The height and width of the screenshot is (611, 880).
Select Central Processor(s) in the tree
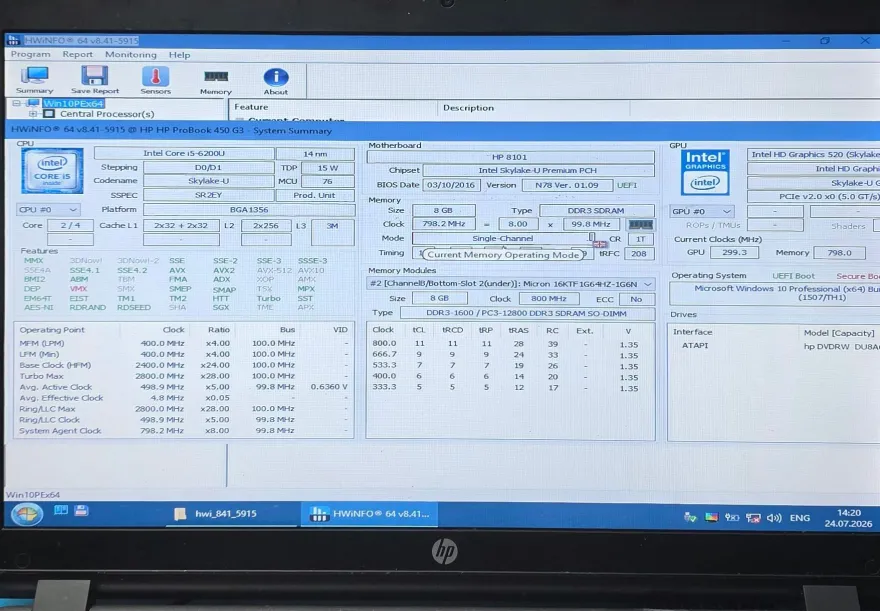coord(107,114)
